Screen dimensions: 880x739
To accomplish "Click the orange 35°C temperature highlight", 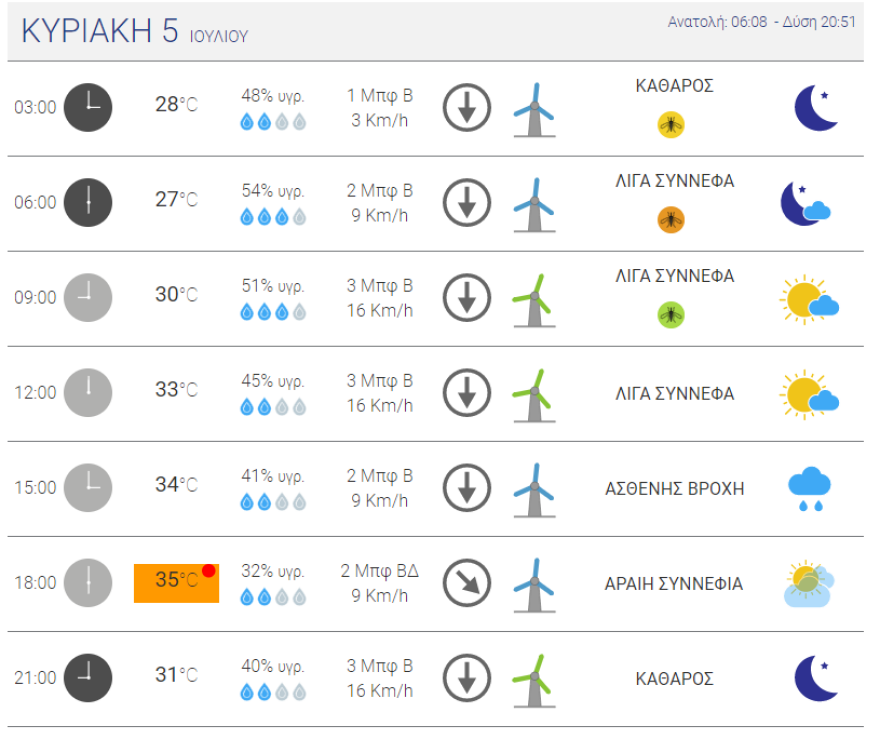I will tap(176, 582).
